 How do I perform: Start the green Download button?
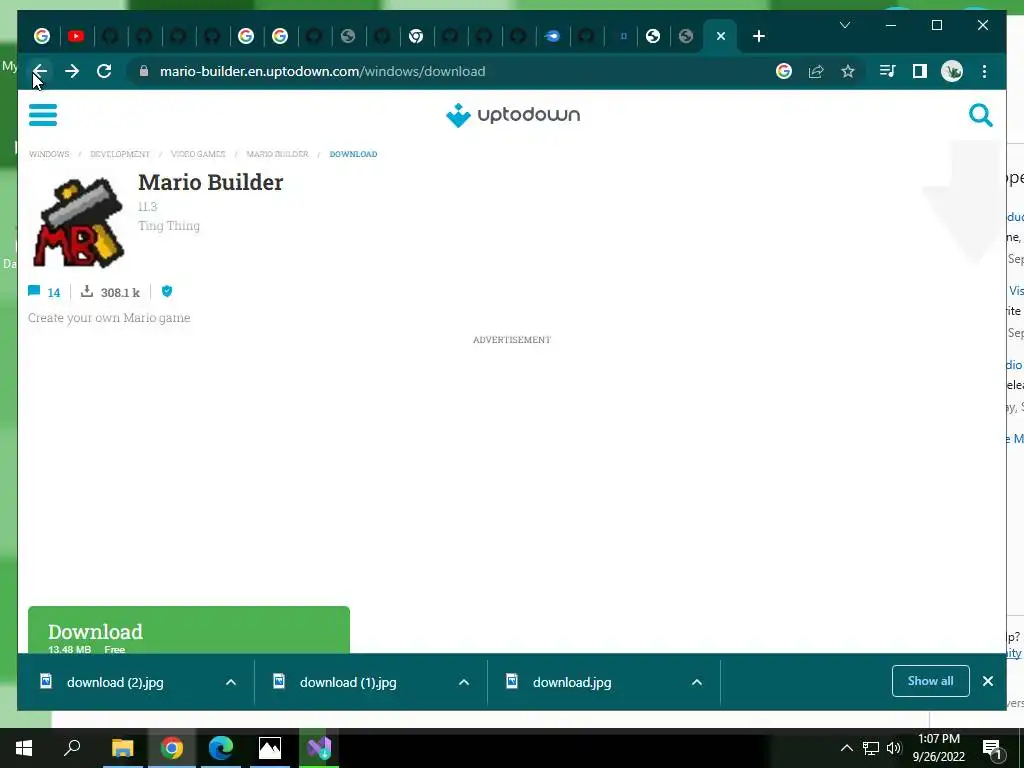tap(189, 630)
